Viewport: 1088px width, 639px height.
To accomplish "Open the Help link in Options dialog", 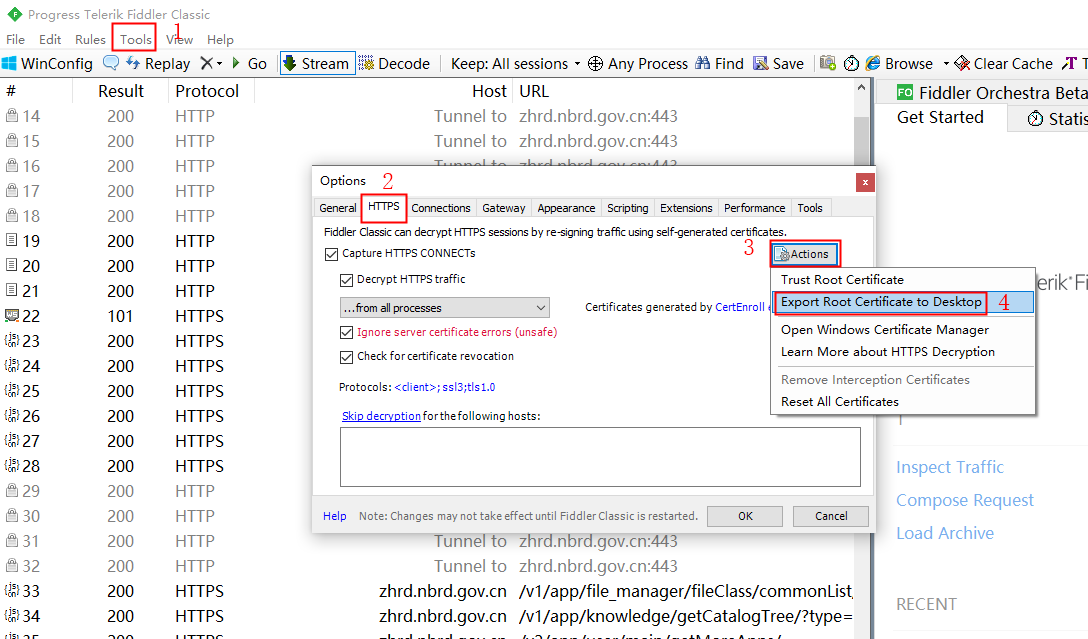I will click(334, 516).
